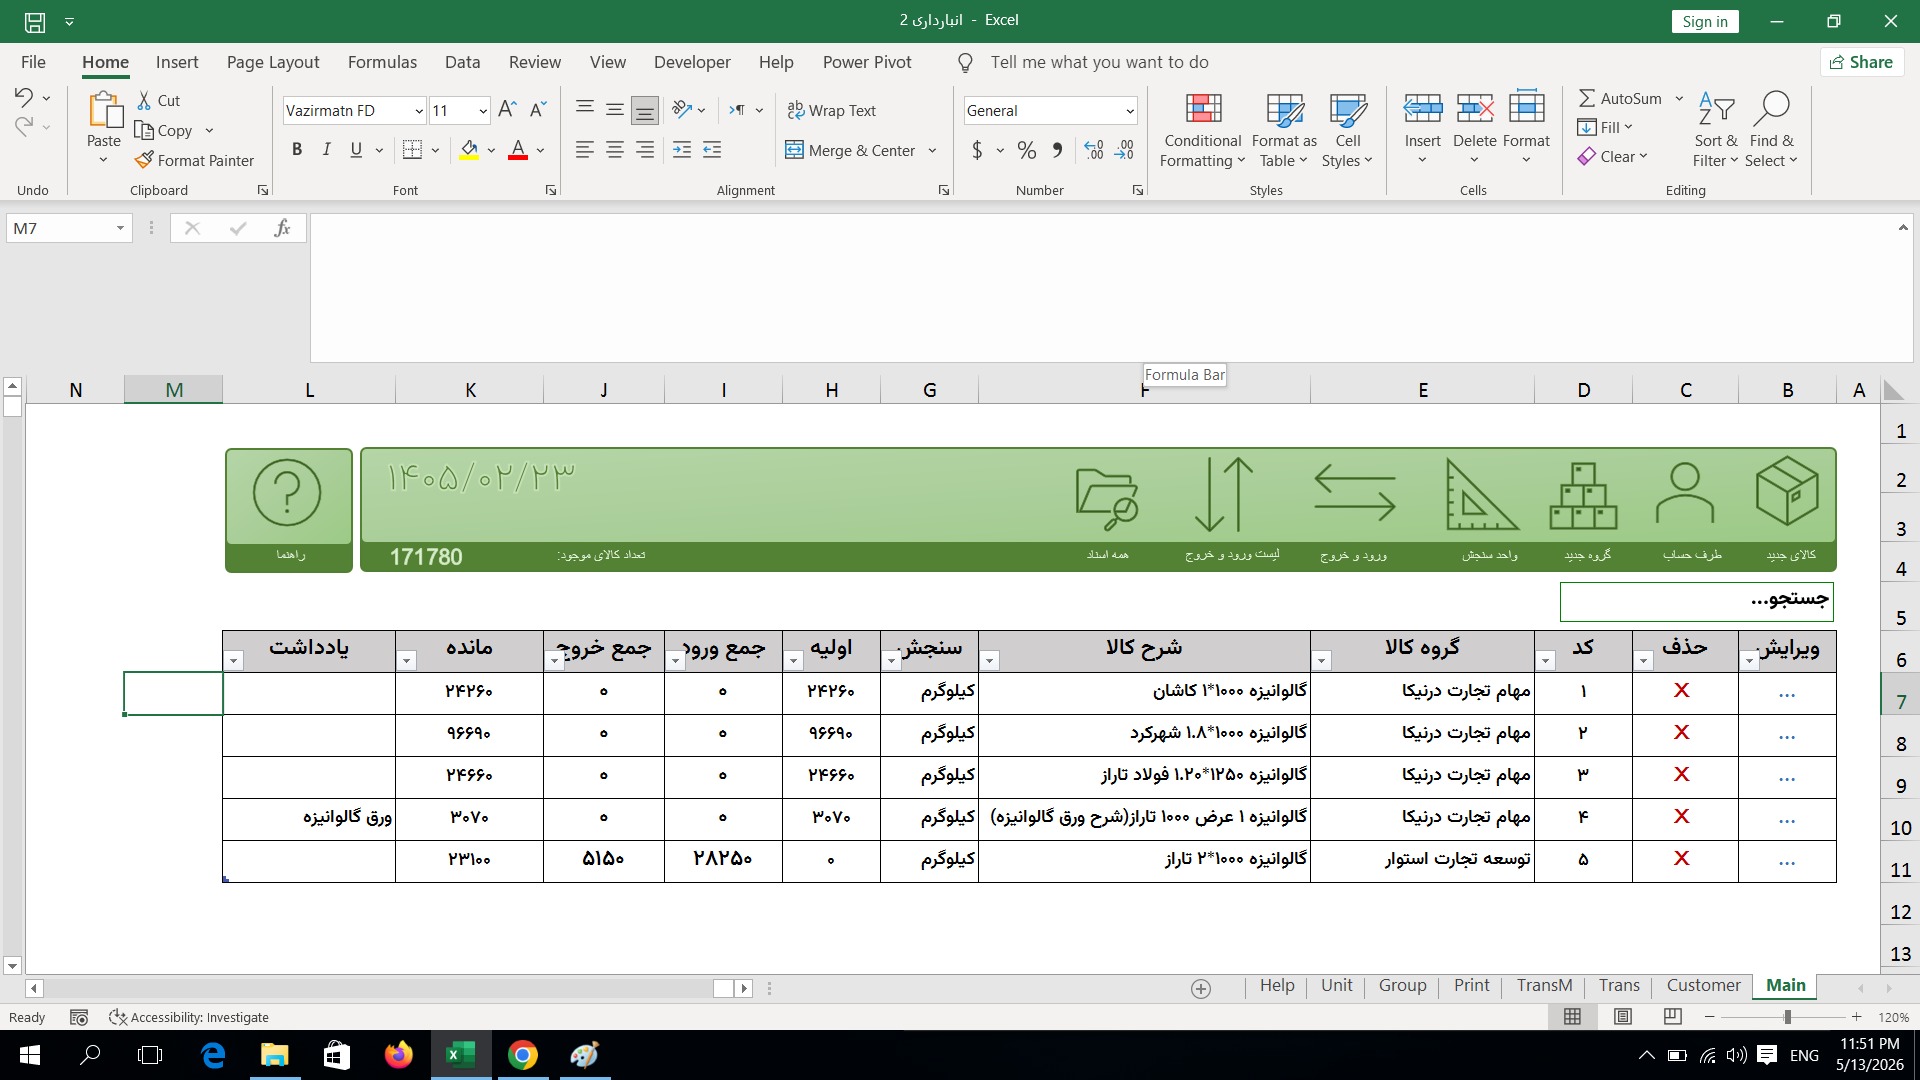Open the Formulas ribbon tab

point(382,62)
